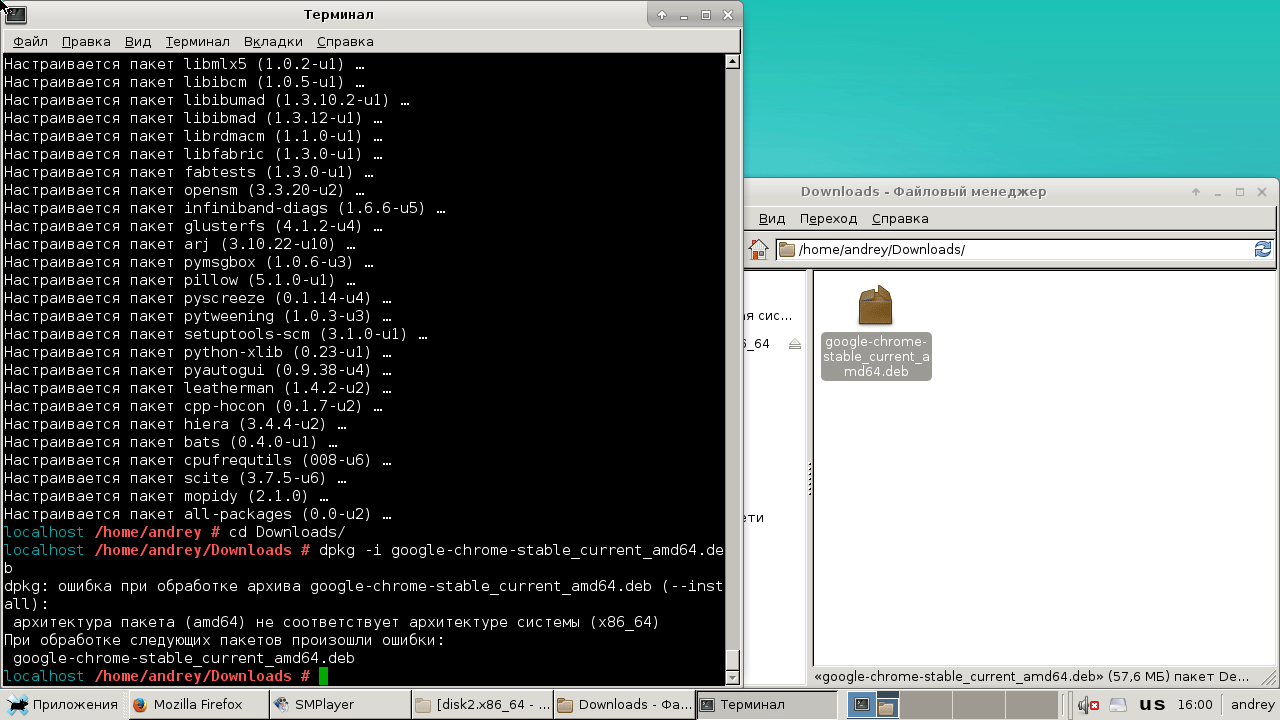1280x720 pixels.
Task: Click the scroll-up arrow in the terminal scrollbar
Action: [733, 62]
